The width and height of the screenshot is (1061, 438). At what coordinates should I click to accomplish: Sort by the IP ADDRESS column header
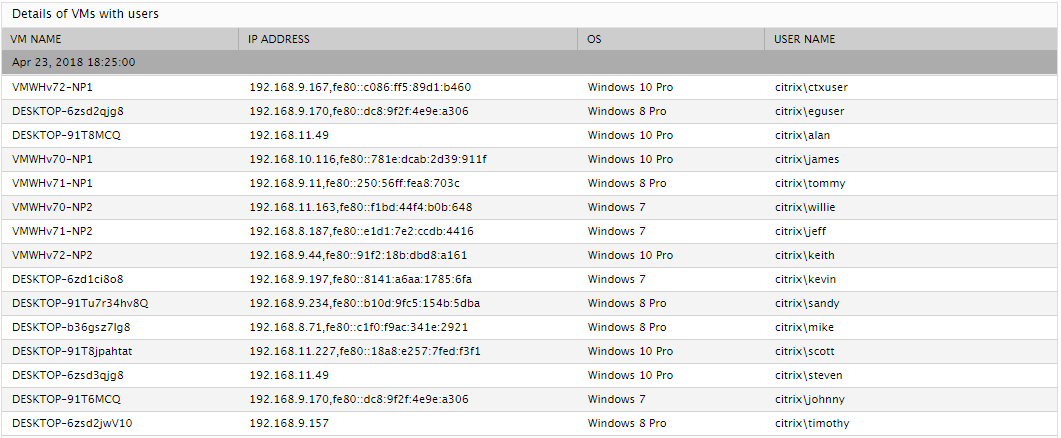pos(279,39)
